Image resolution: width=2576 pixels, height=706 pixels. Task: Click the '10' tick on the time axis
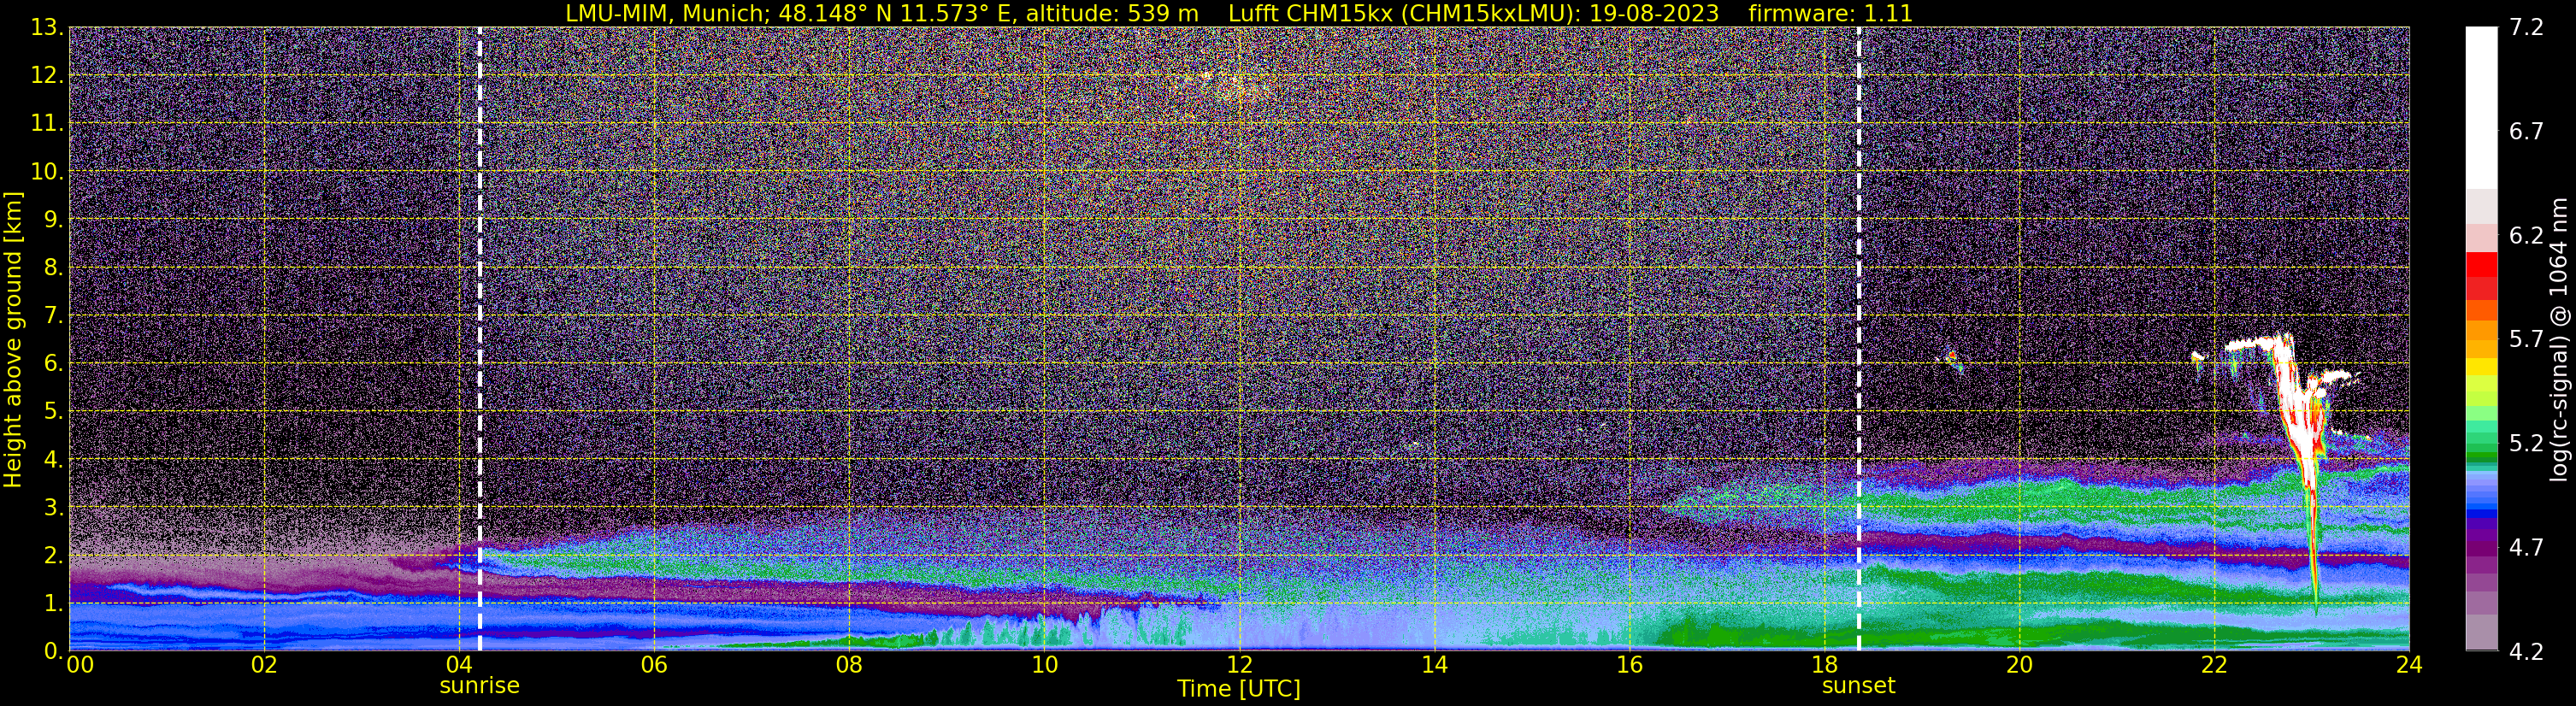pyautogui.click(x=1044, y=665)
